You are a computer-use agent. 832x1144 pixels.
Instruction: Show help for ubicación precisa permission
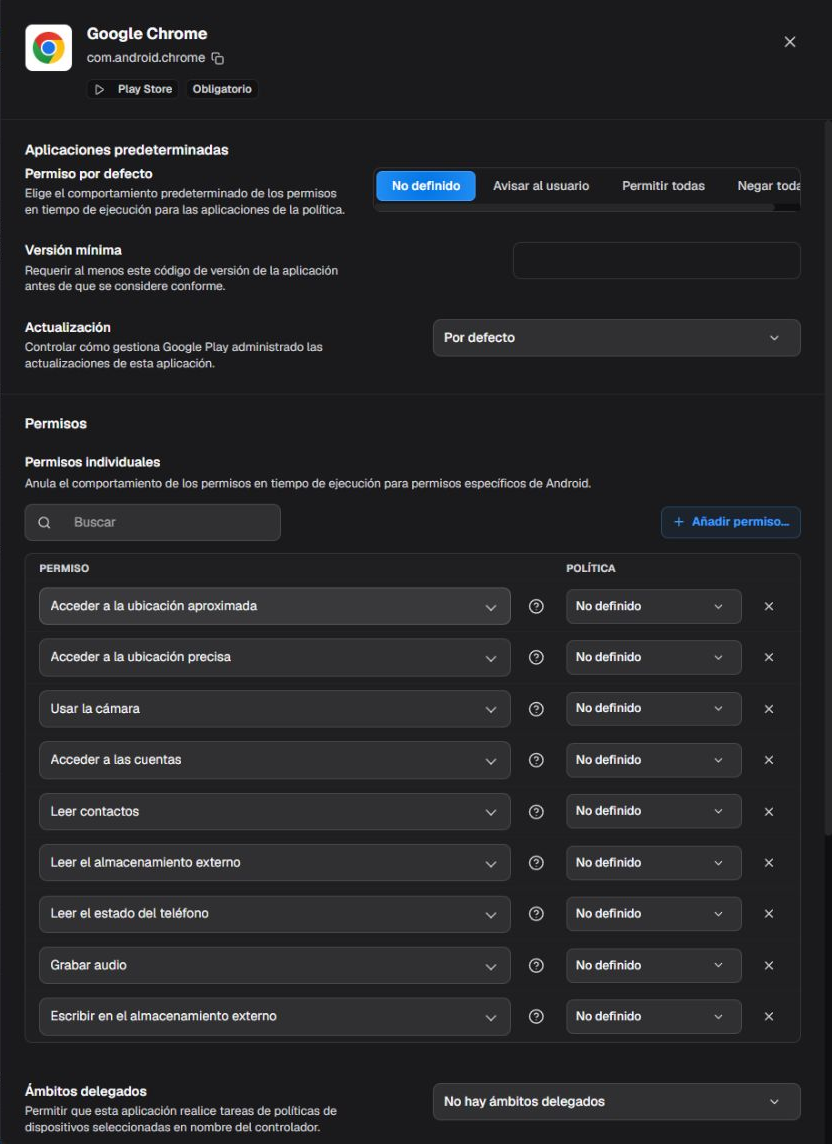point(536,657)
